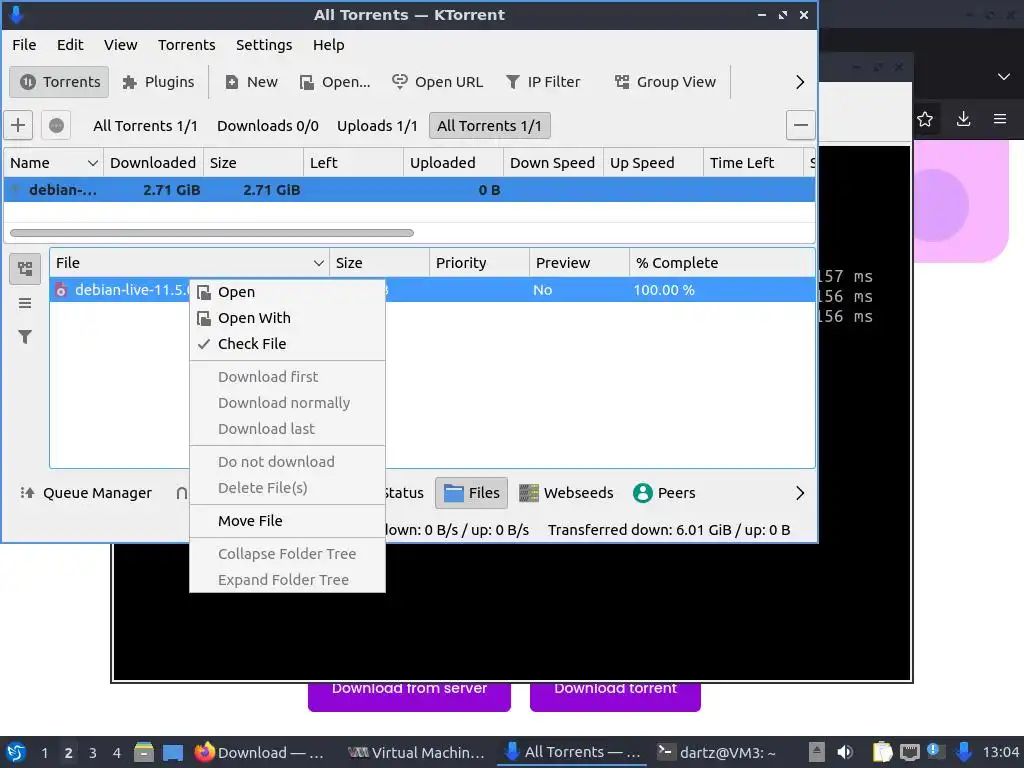Open the Peers tab
The image size is (1024, 768).
click(664, 493)
